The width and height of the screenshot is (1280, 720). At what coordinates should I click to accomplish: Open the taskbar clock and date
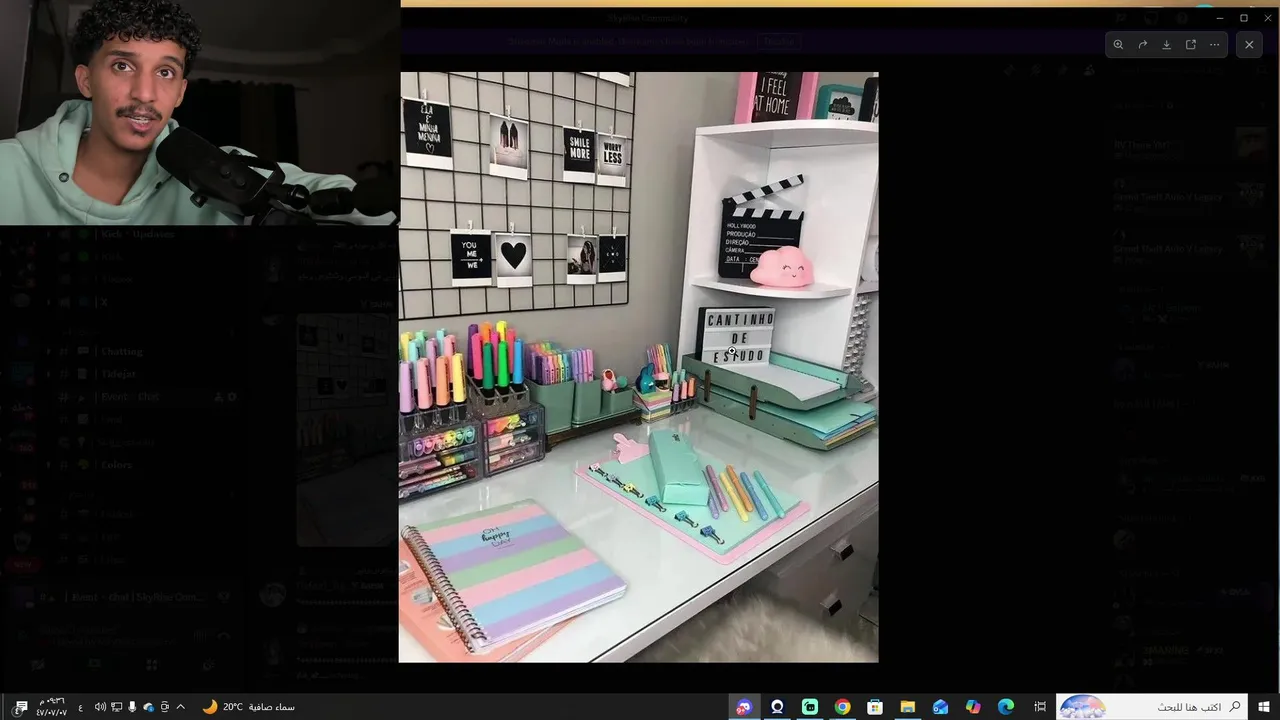52,707
